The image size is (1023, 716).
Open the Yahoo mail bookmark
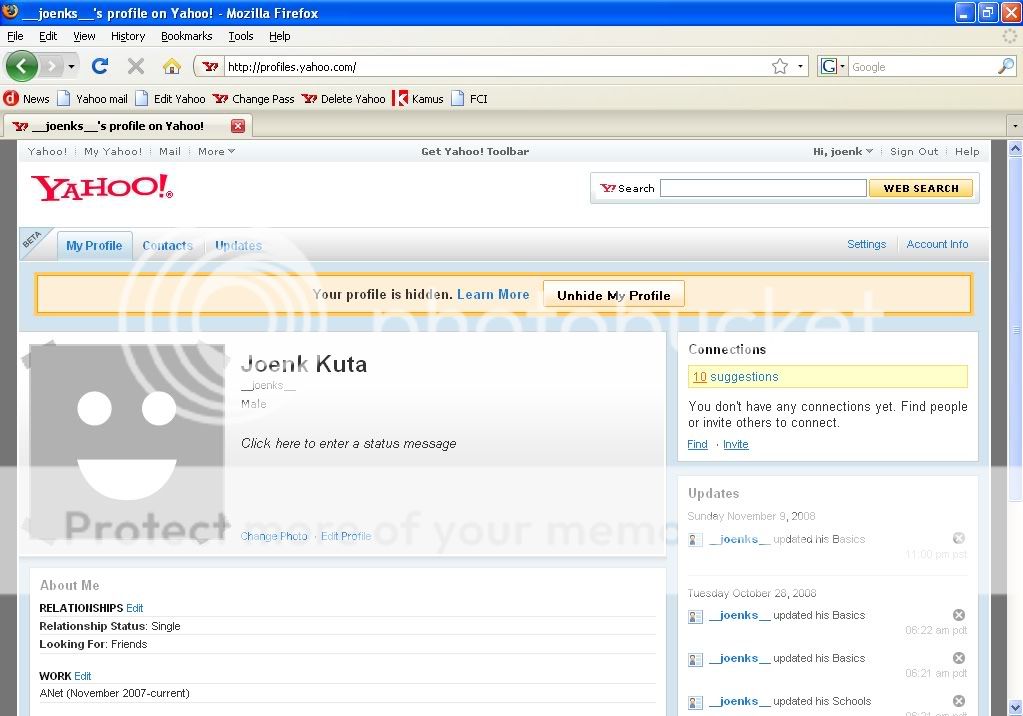(93, 99)
